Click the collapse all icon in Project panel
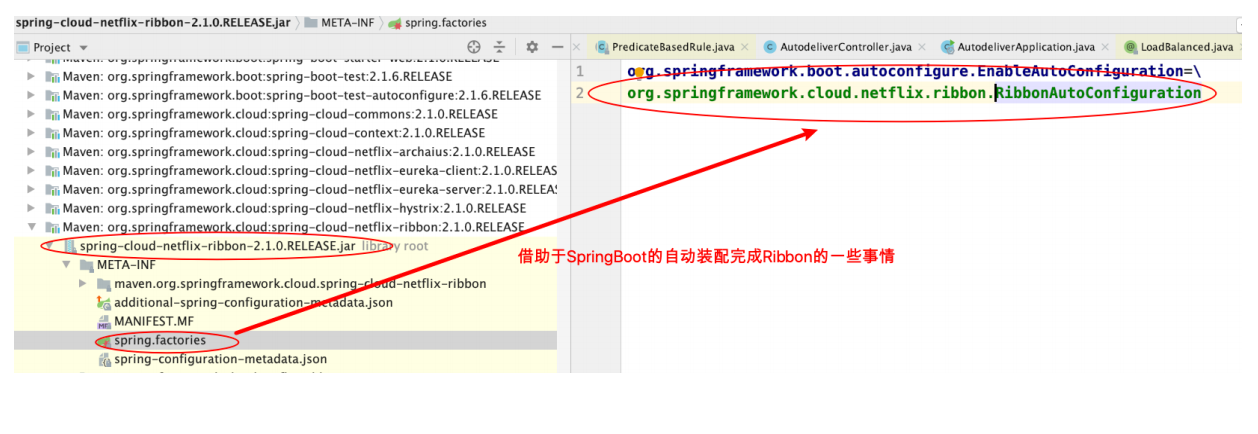The height and width of the screenshot is (434, 1258). pos(499,47)
